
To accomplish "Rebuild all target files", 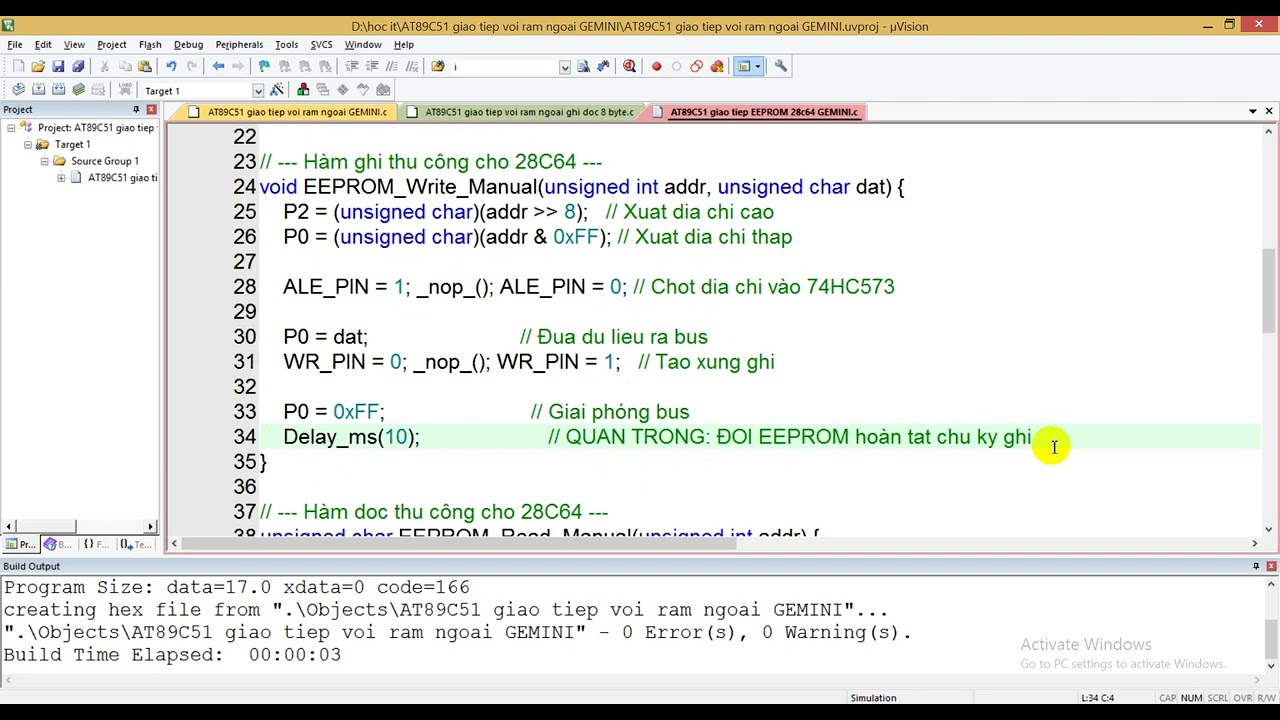I will pos(58,90).
